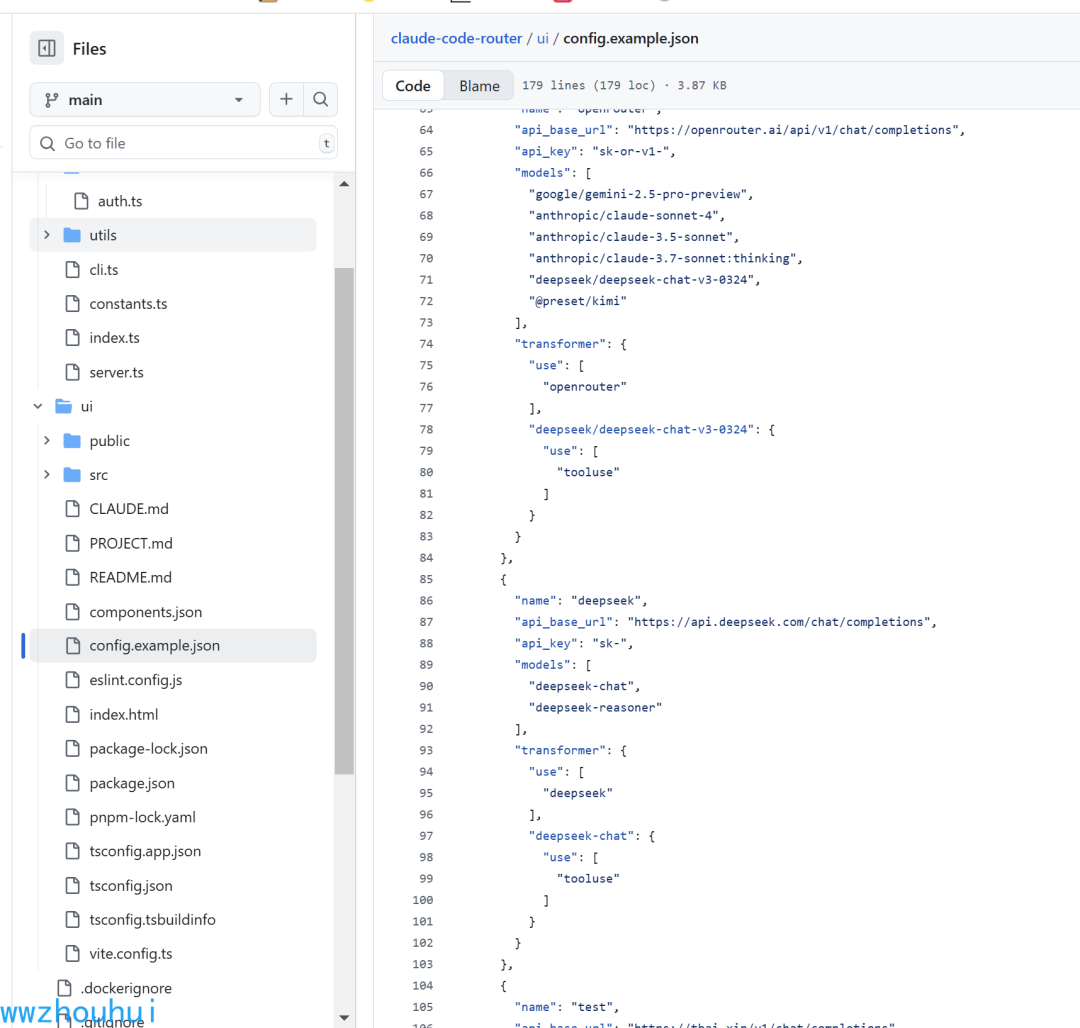Open the ui breadcrumb link
Screen dimensions: 1080x1028
point(543,39)
